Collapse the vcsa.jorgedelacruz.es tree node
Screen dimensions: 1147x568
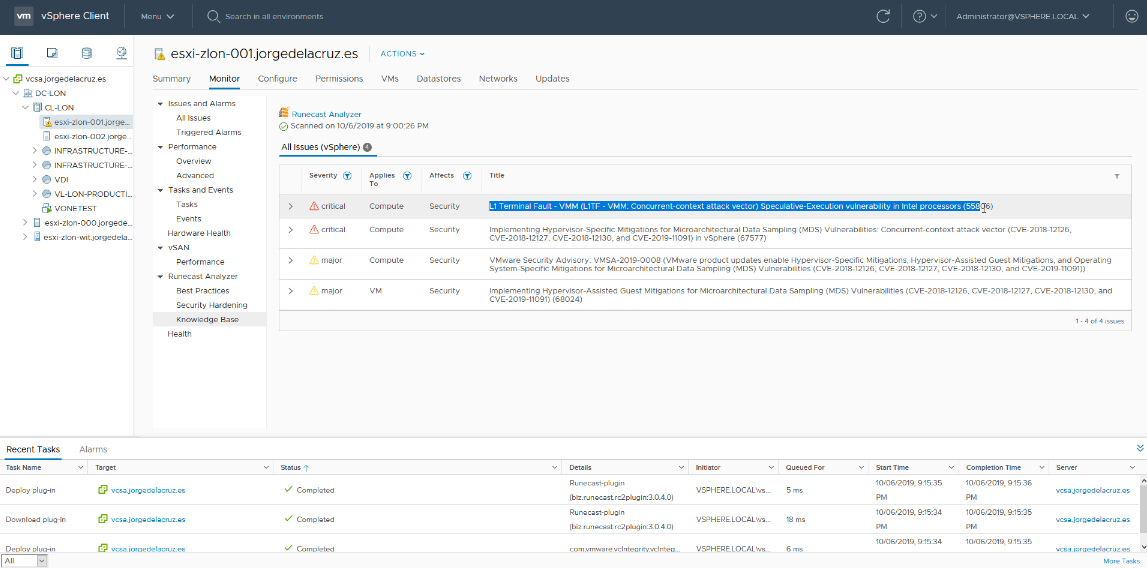pyautogui.click(x=7, y=79)
